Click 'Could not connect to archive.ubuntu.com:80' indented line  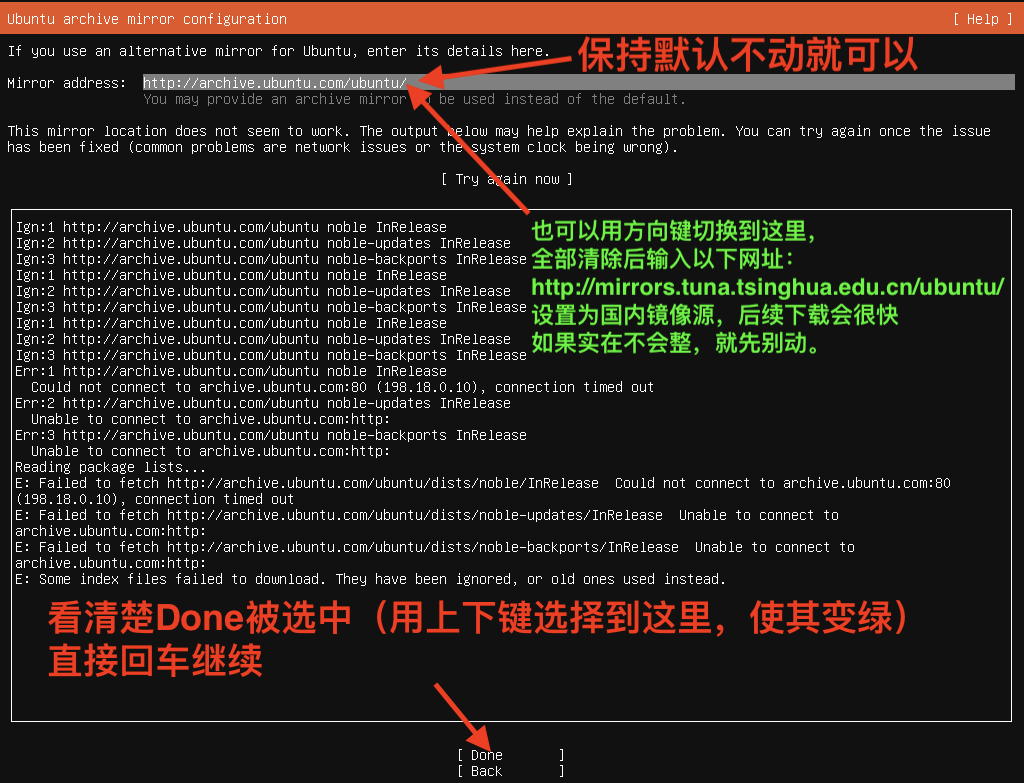point(342,387)
